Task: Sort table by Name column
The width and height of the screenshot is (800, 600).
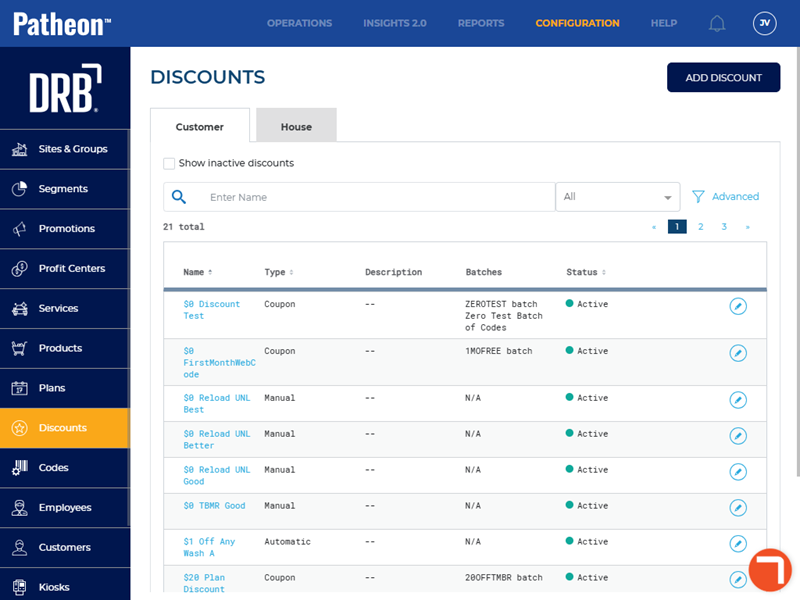Action: click(x=197, y=272)
